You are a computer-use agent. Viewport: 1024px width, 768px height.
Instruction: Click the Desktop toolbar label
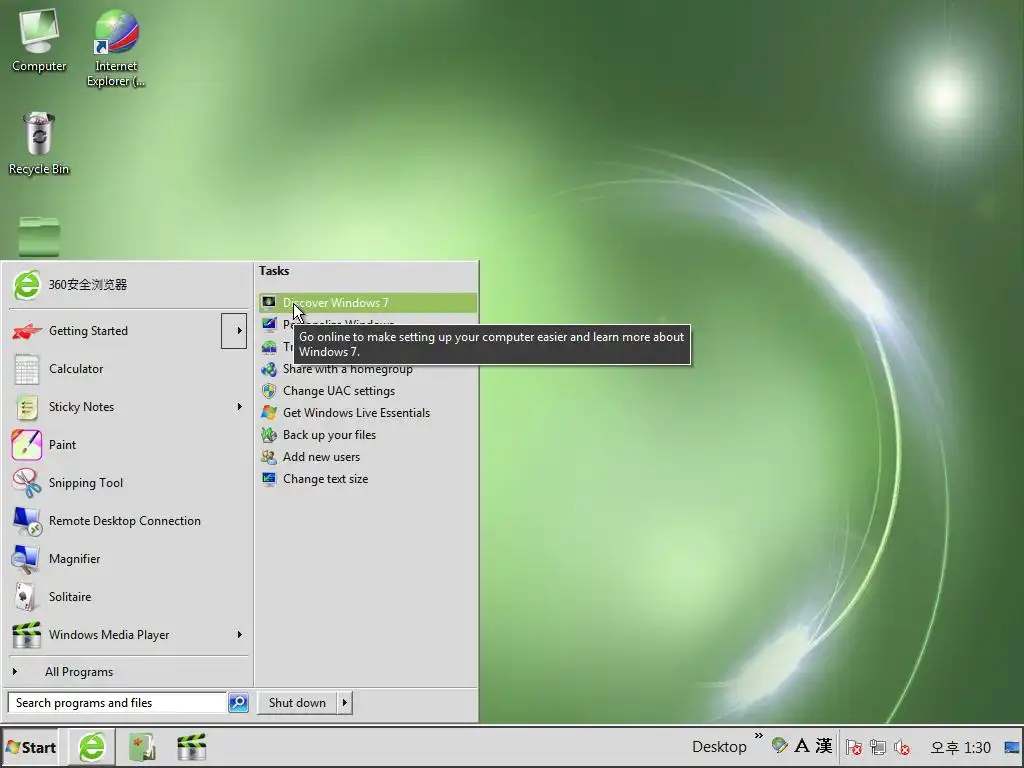(x=719, y=747)
